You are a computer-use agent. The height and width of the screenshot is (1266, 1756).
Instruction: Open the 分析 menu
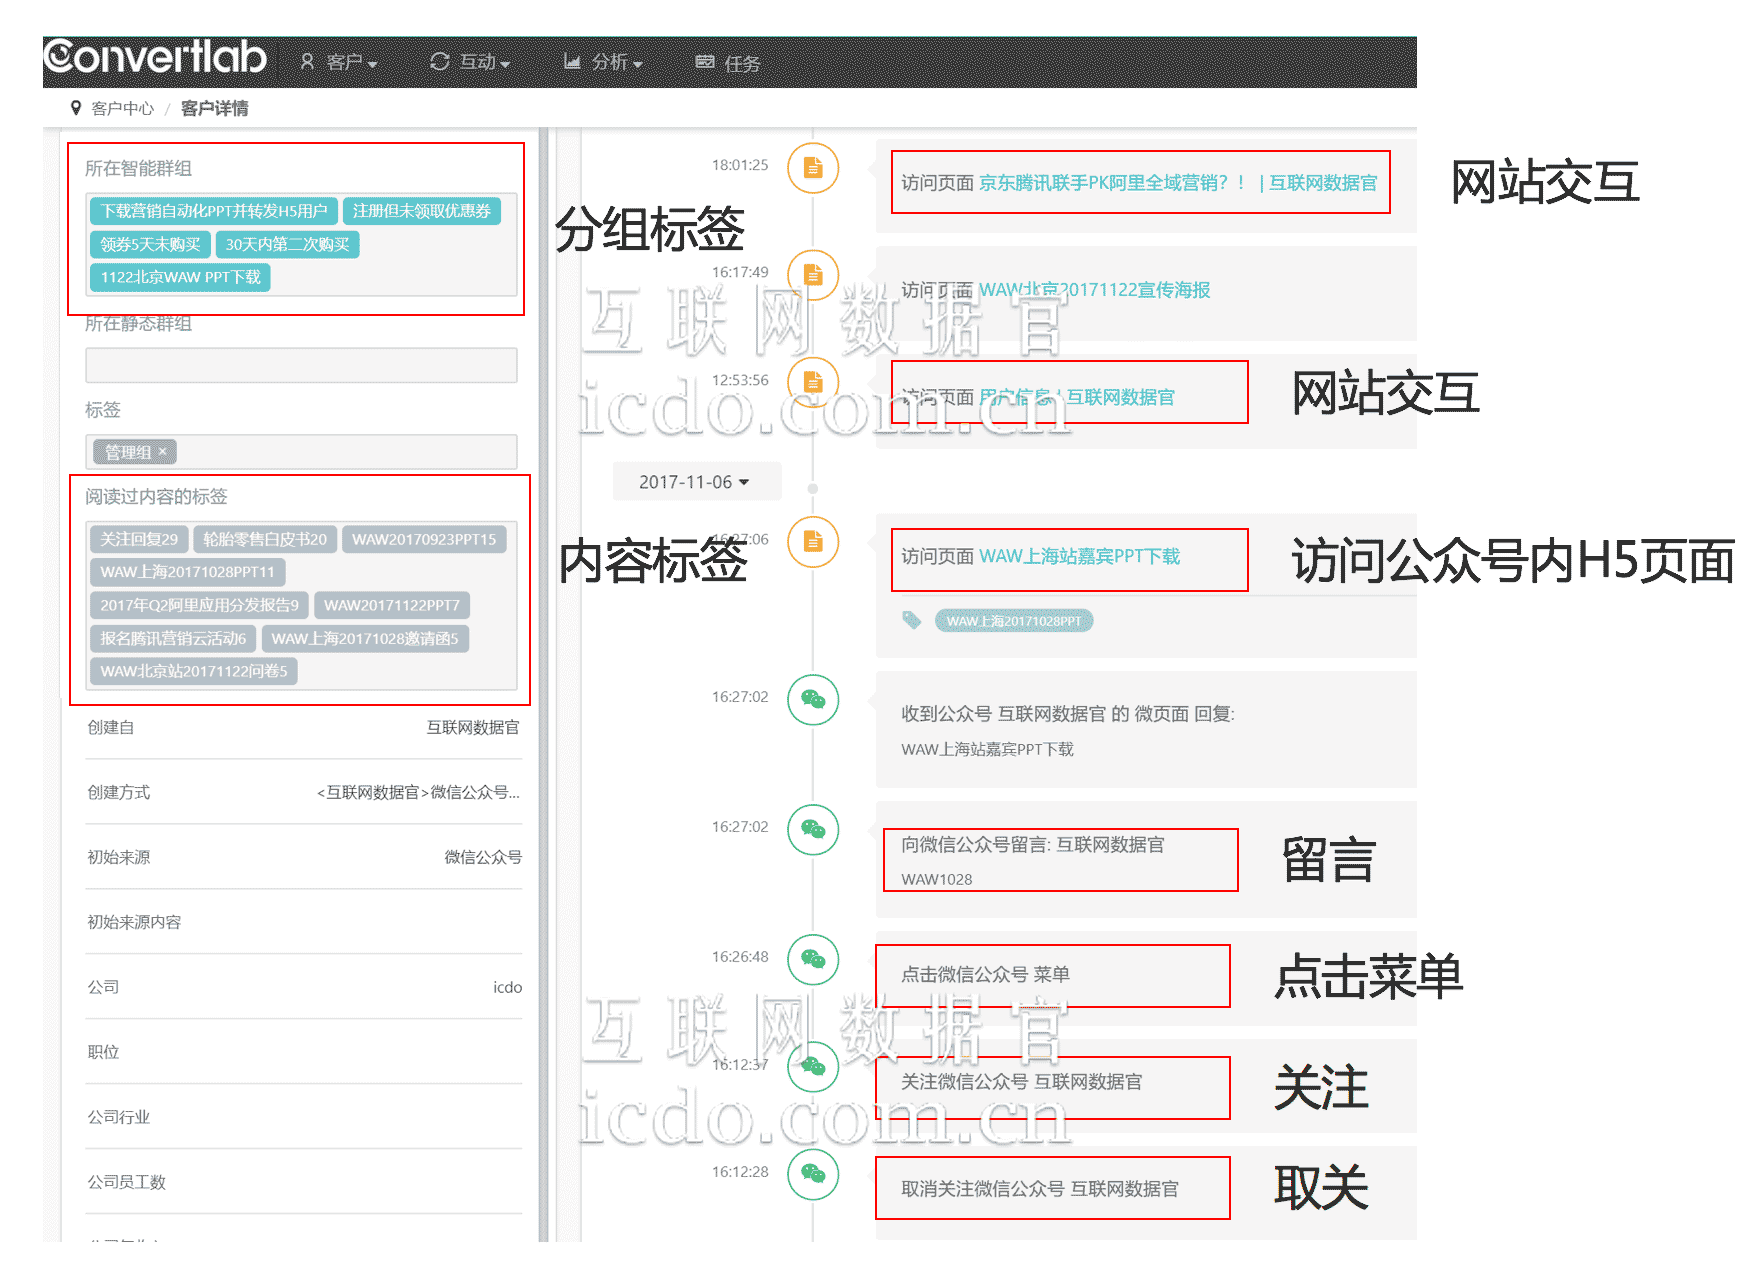tap(603, 62)
